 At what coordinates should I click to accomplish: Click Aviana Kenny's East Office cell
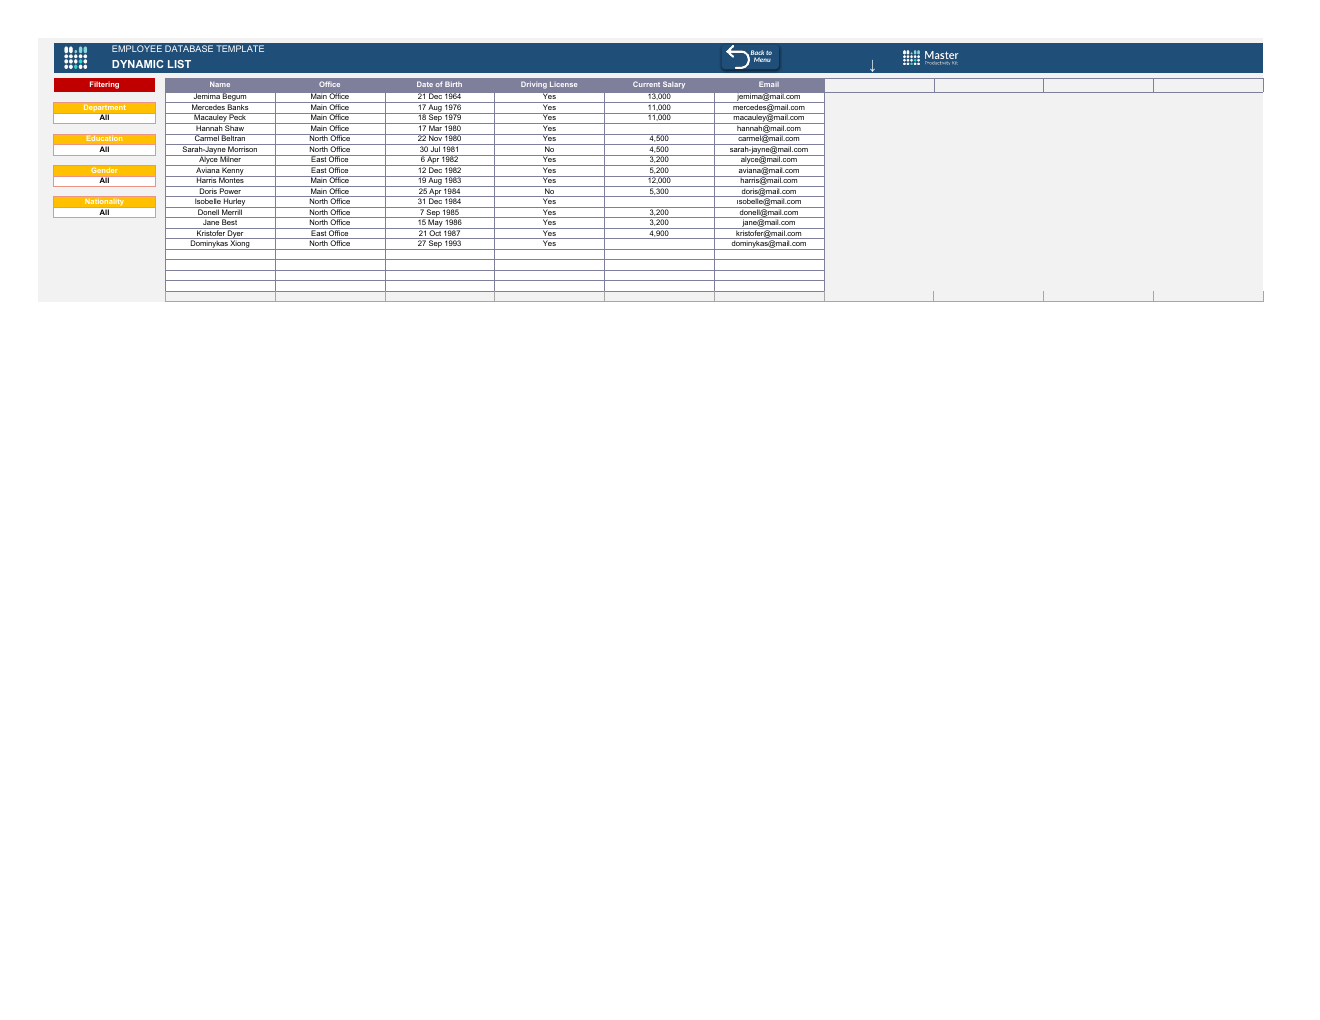point(330,170)
